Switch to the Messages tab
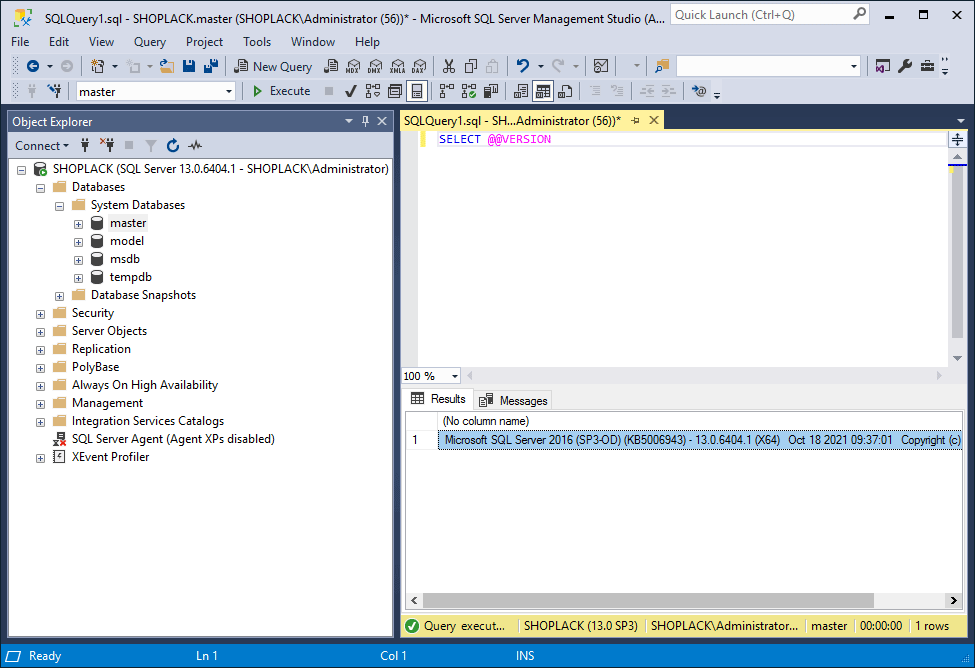The image size is (975, 668). point(514,401)
